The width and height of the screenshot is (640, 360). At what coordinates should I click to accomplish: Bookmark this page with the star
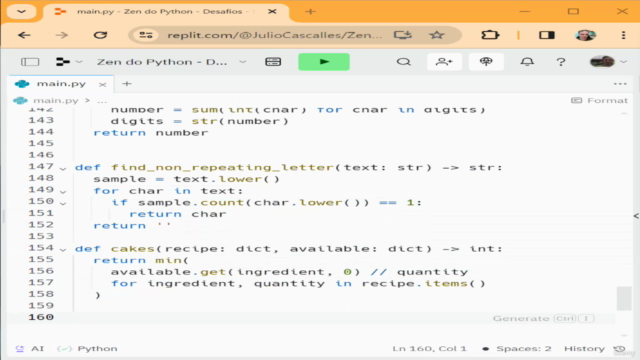tap(436, 35)
